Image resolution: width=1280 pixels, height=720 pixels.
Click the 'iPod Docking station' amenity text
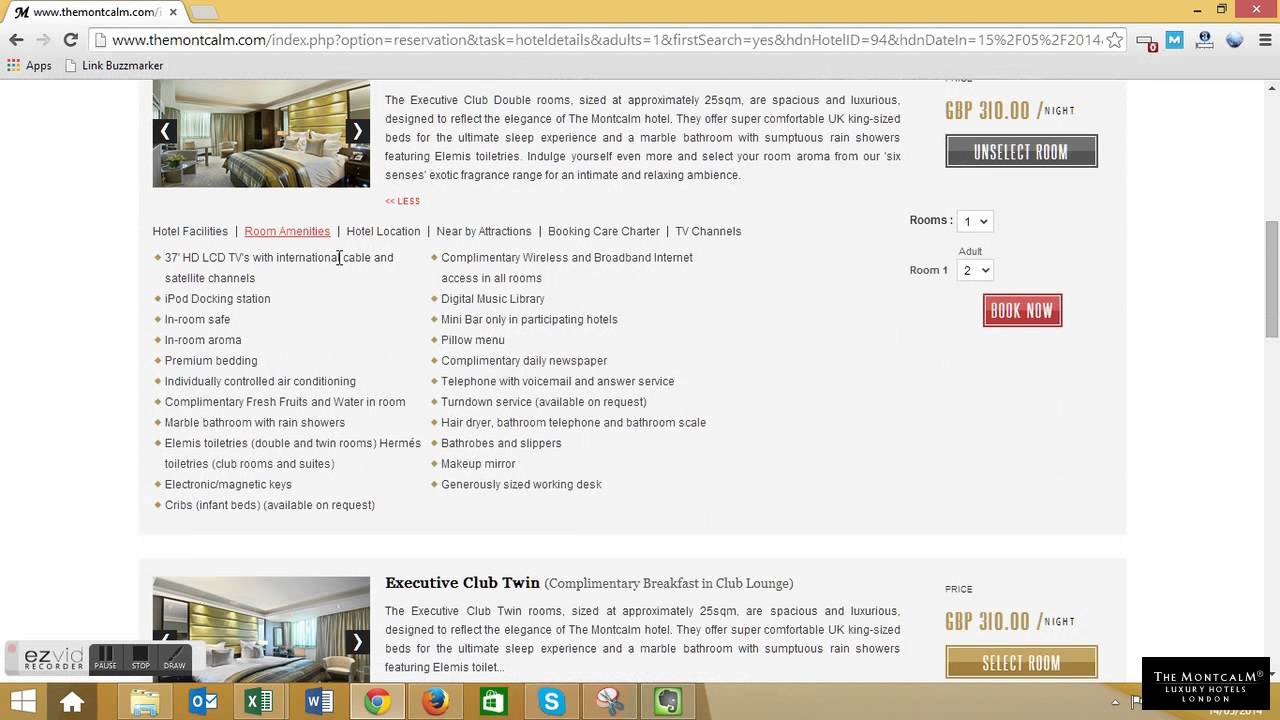217,299
